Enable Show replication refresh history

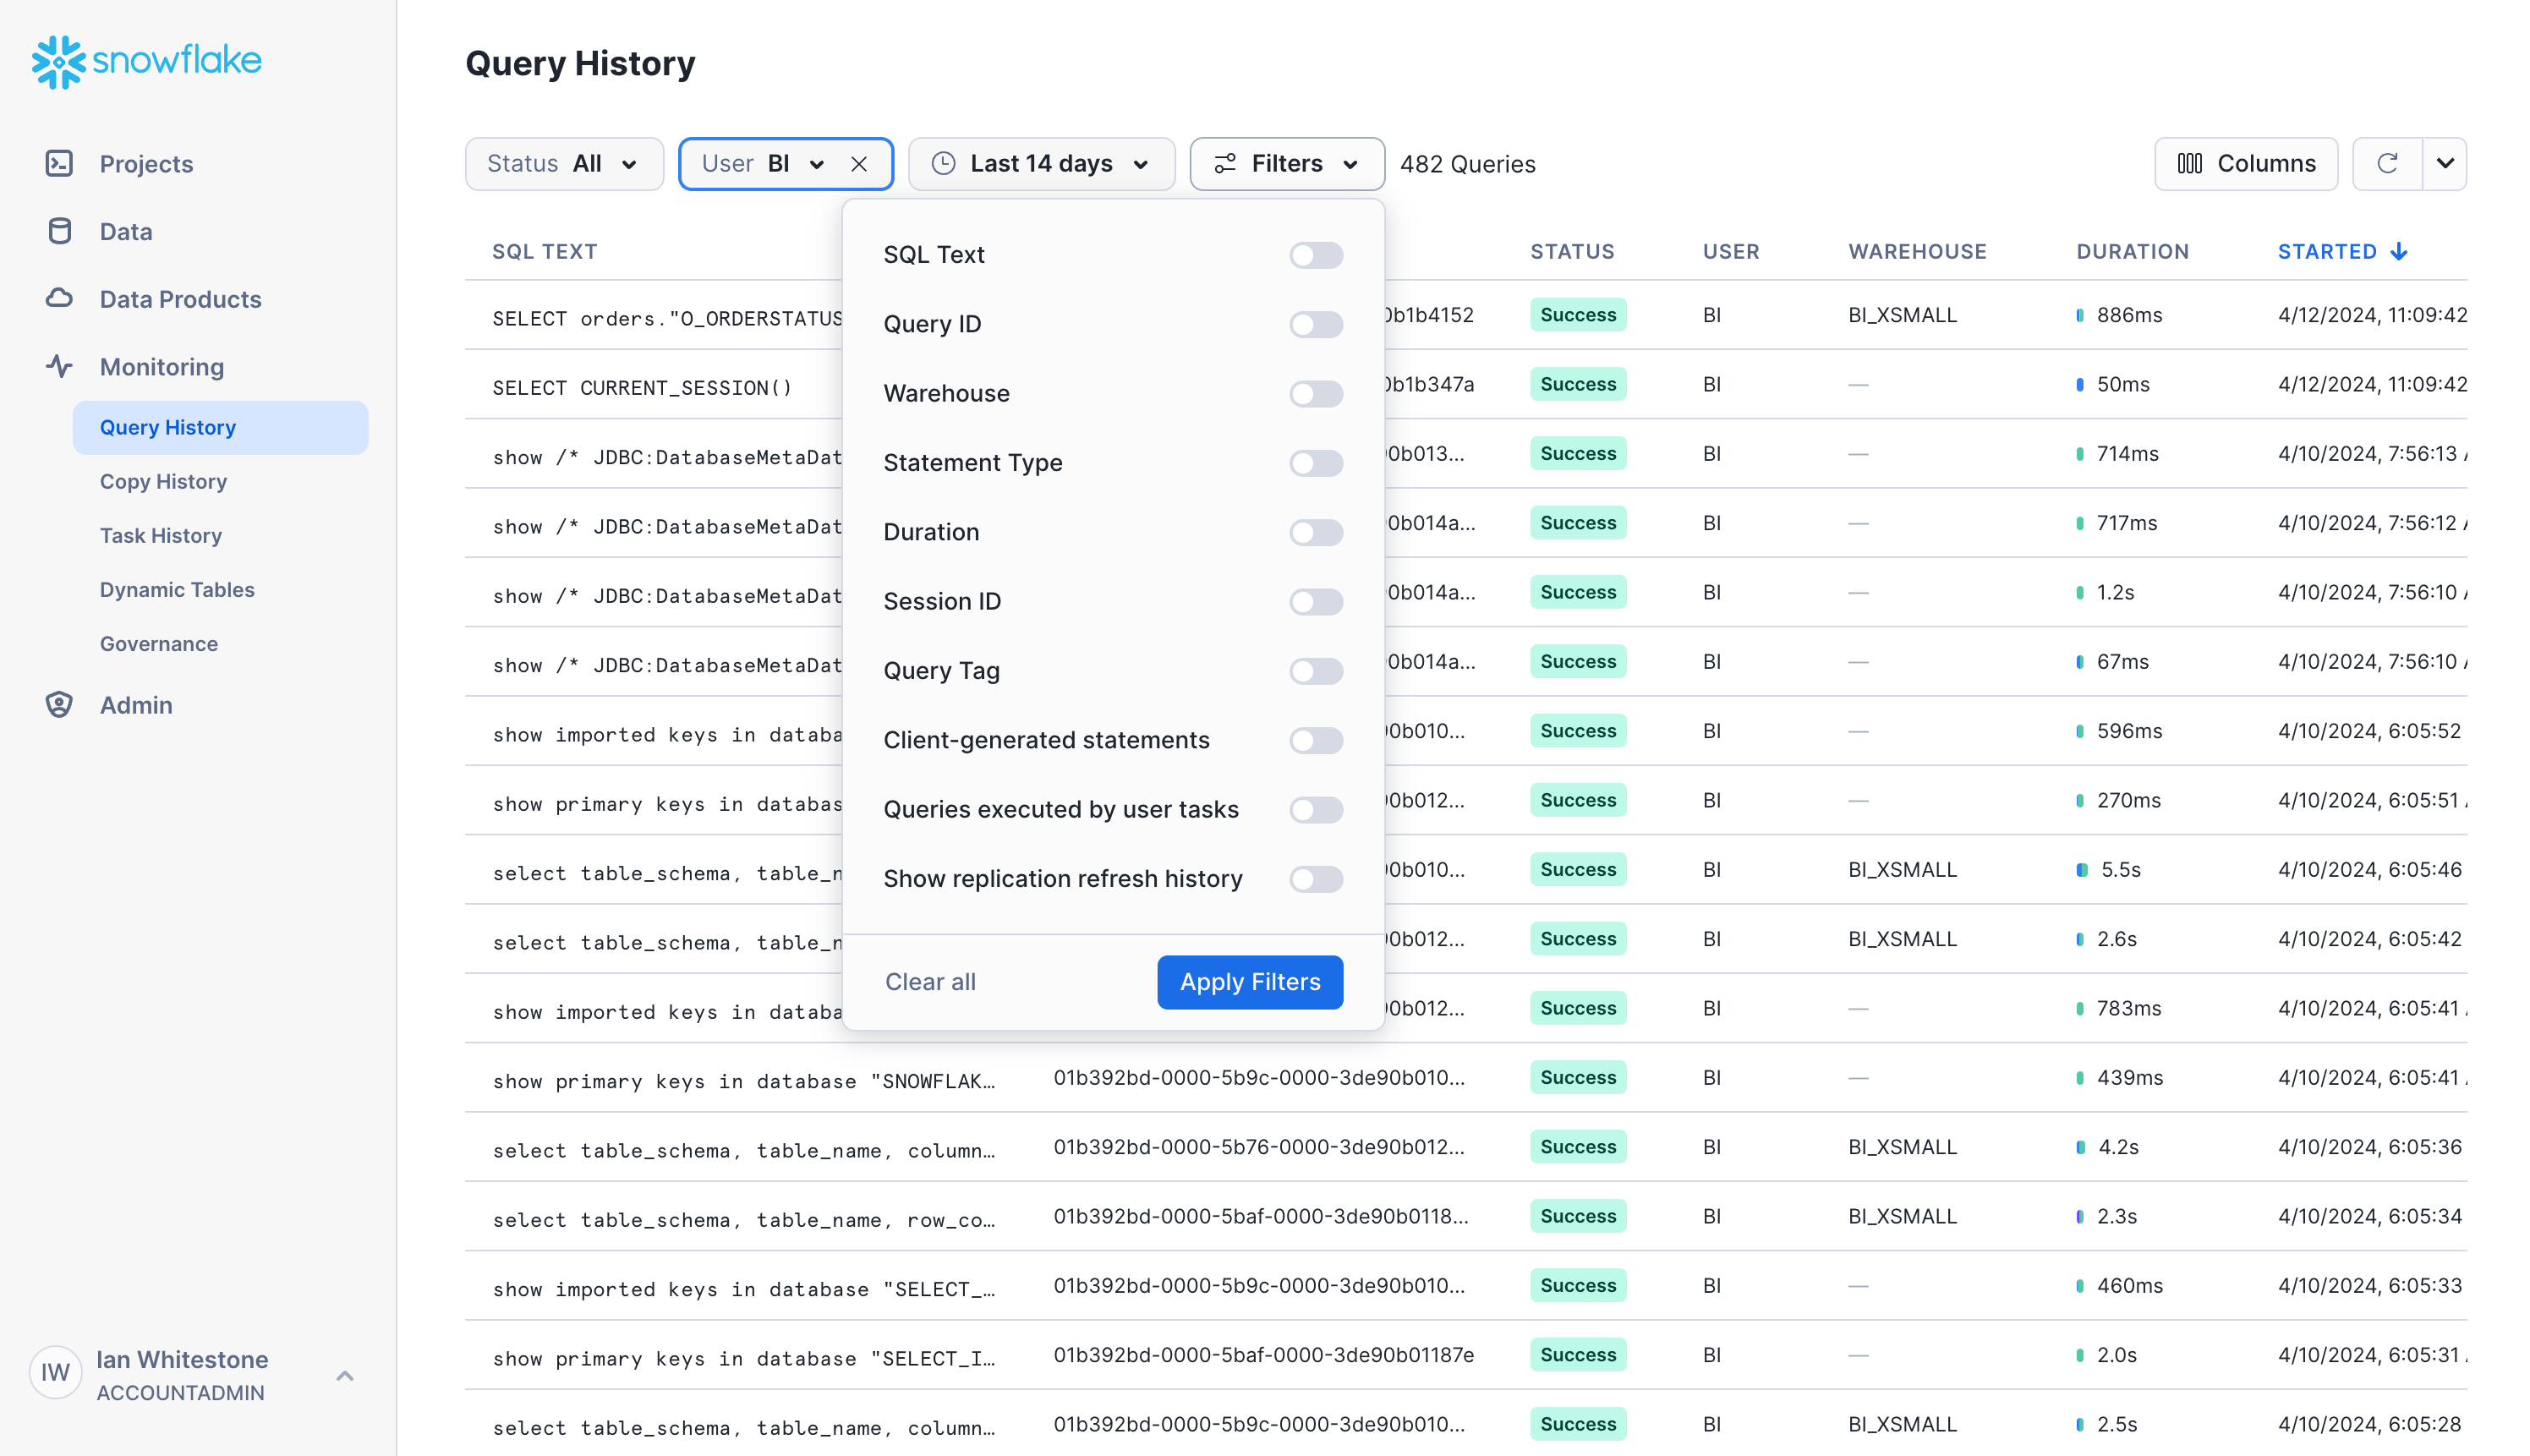(1316, 879)
